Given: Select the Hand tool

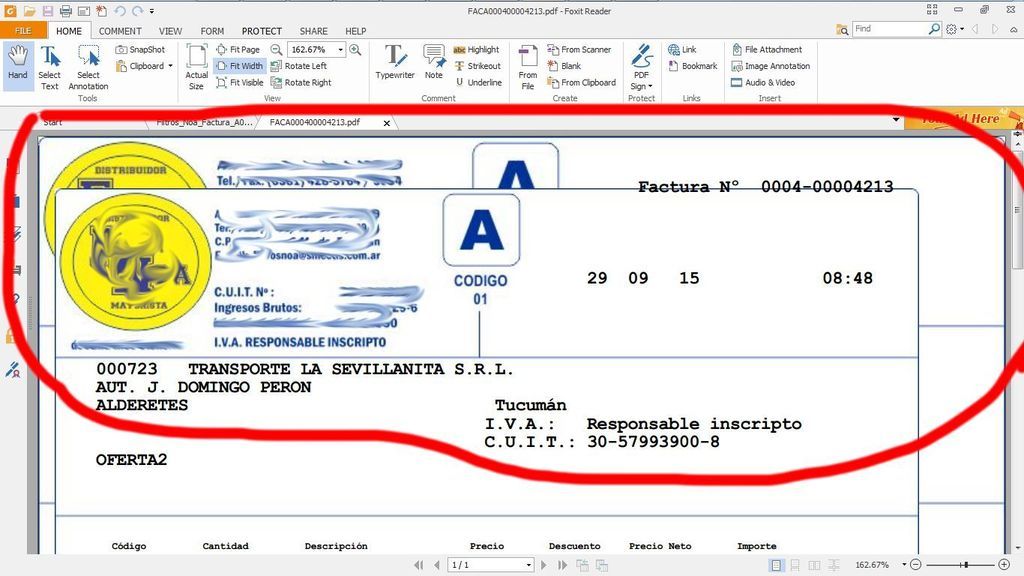Looking at the screenshot, I should 18,64.
